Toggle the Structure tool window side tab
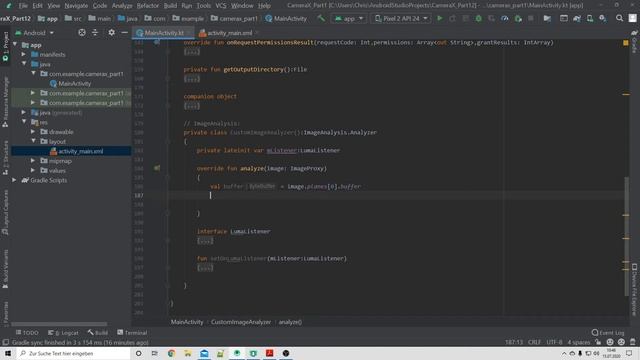This screenshot has height=360, width=640. pyautogui.click(x=5, y=158)
